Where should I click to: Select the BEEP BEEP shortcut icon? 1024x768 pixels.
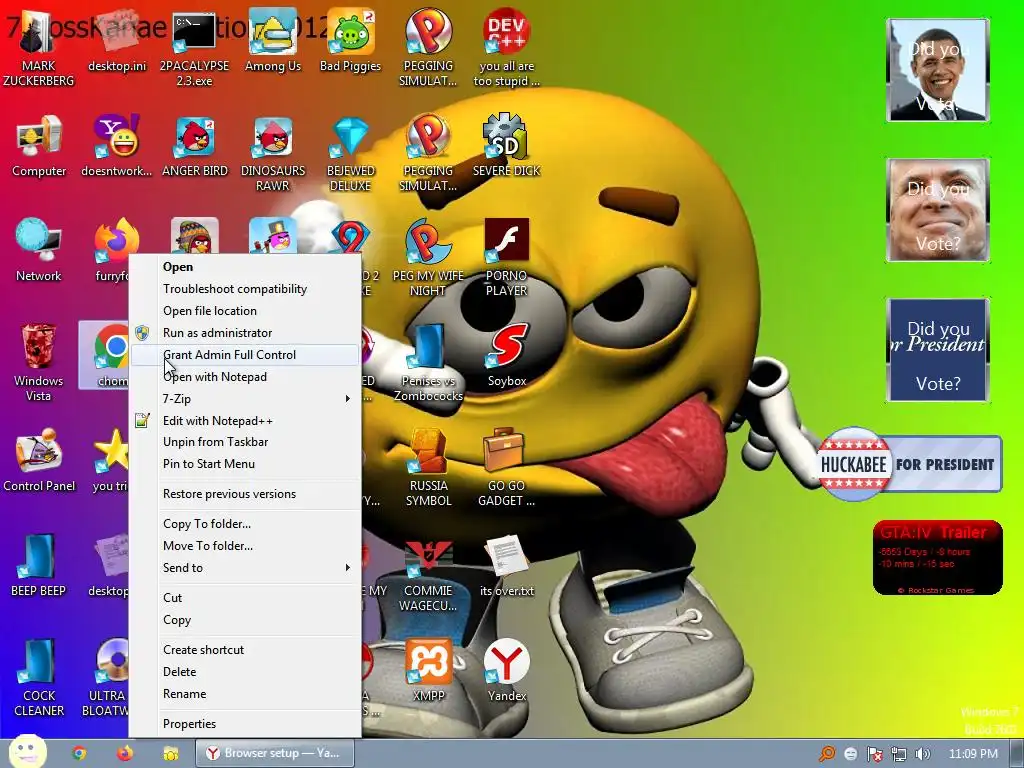pyautogui.click(x=39, y=565)
